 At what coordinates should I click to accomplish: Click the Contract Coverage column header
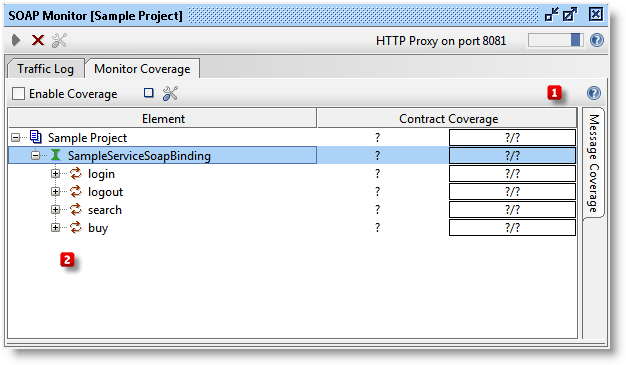[448, 119]
